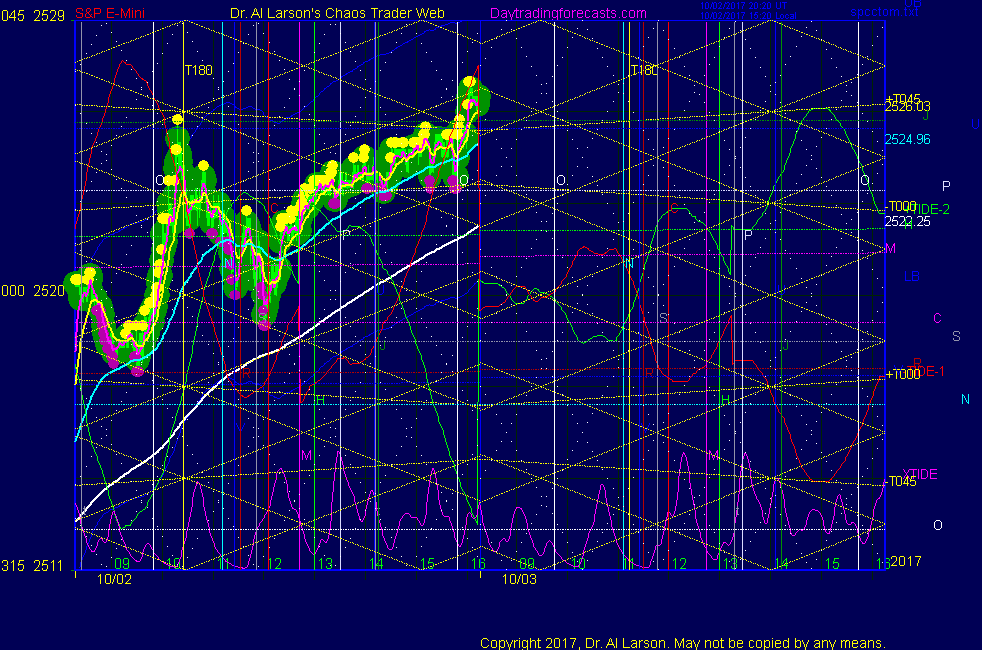Click the 000 2520 price axis label
The image size is (982, 650).
(x=33, y=291)
